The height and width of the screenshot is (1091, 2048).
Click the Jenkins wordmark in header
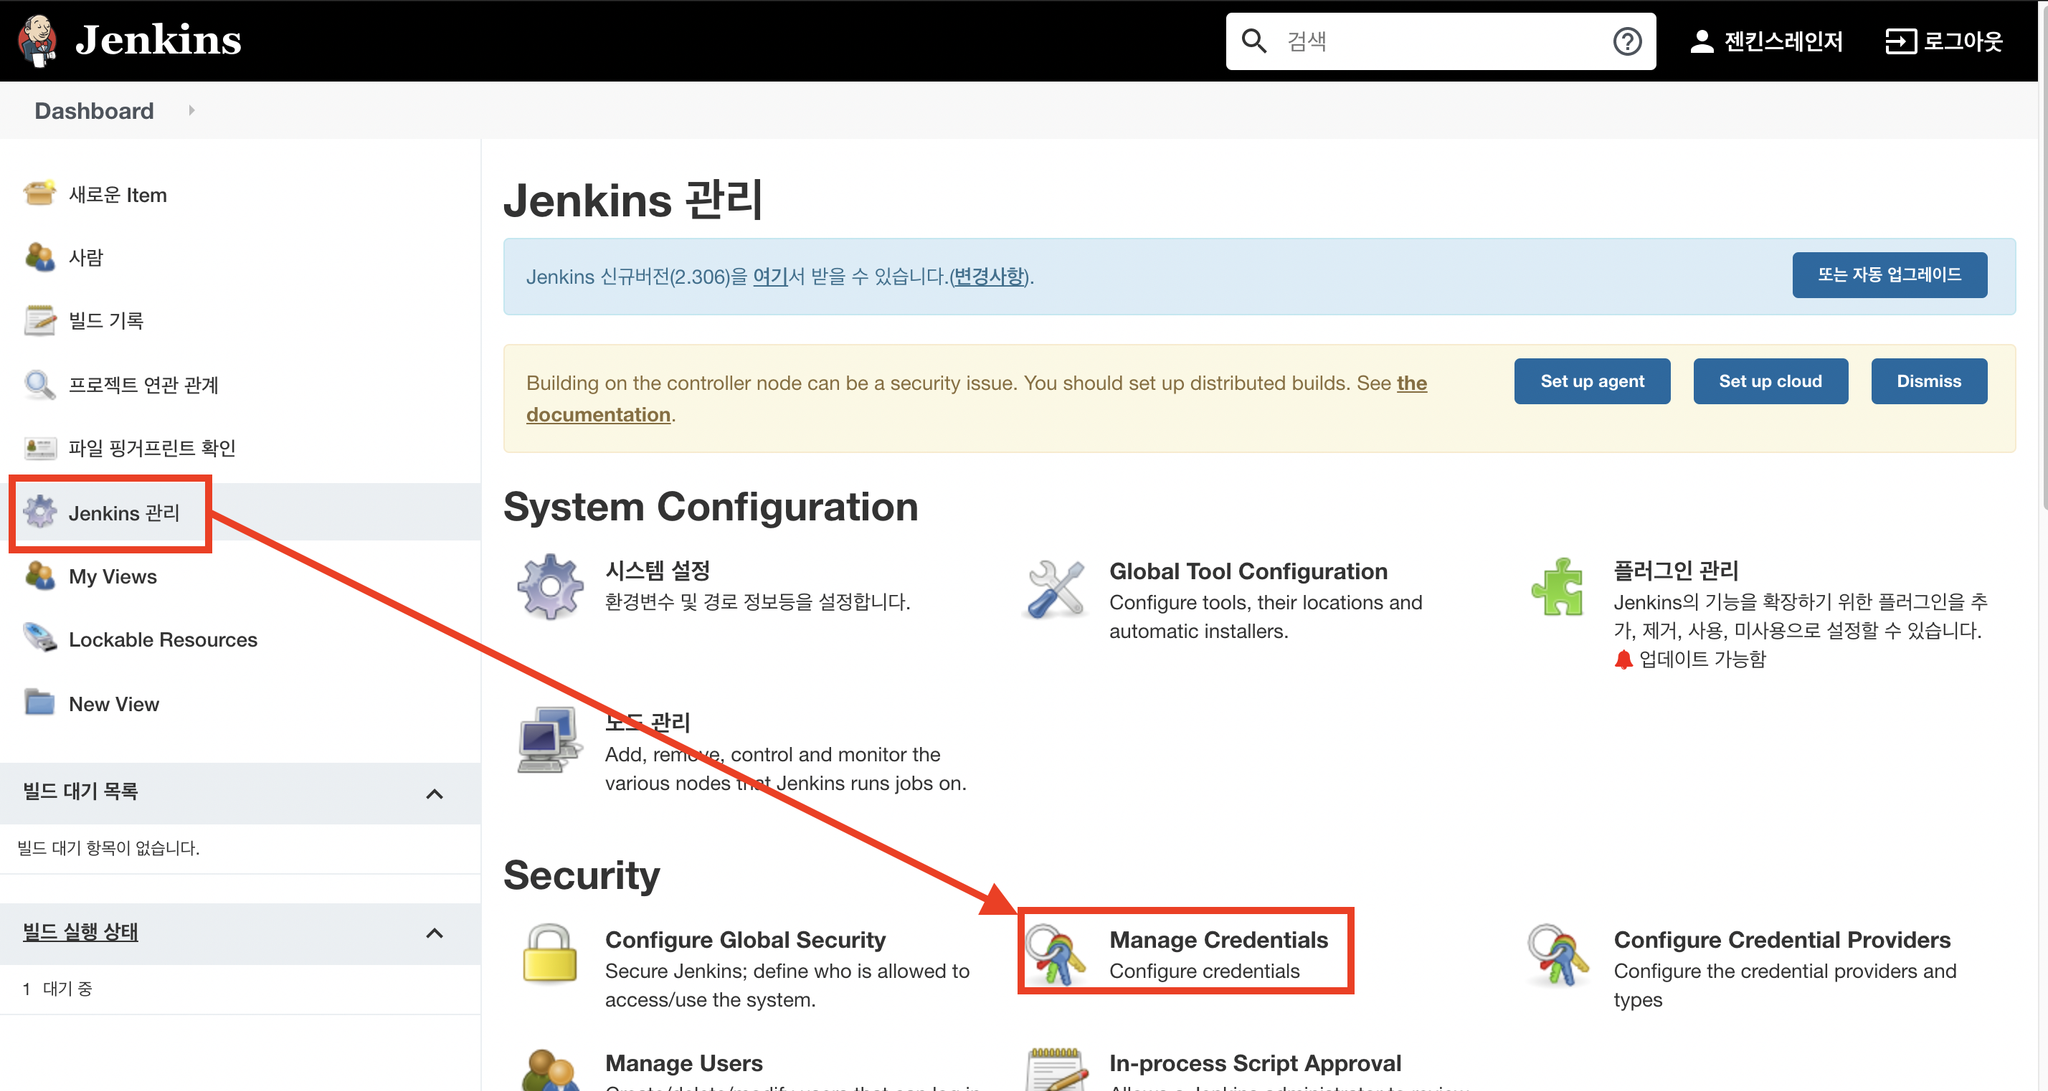[158, 40]
